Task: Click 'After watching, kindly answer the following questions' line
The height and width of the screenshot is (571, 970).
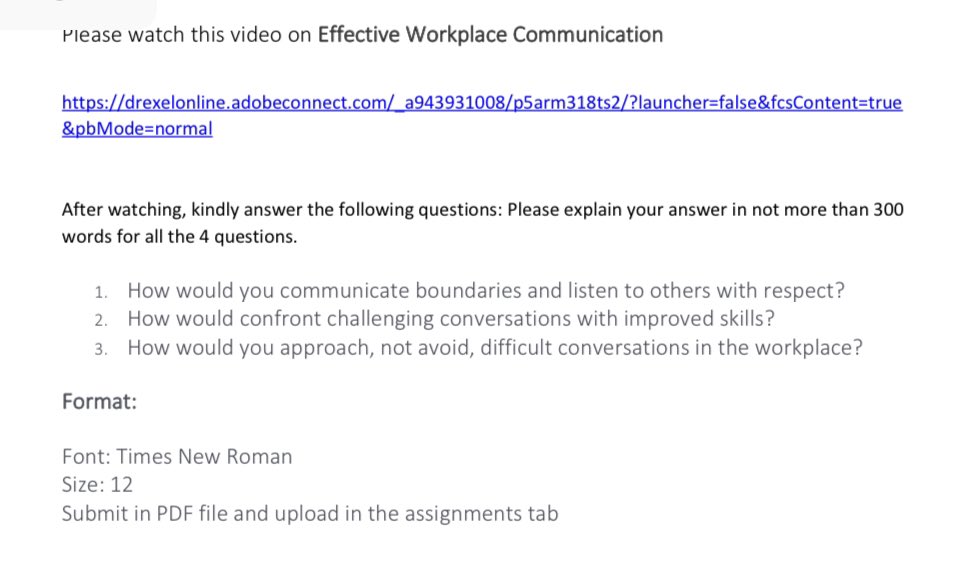Action: [x=483, y=210]
